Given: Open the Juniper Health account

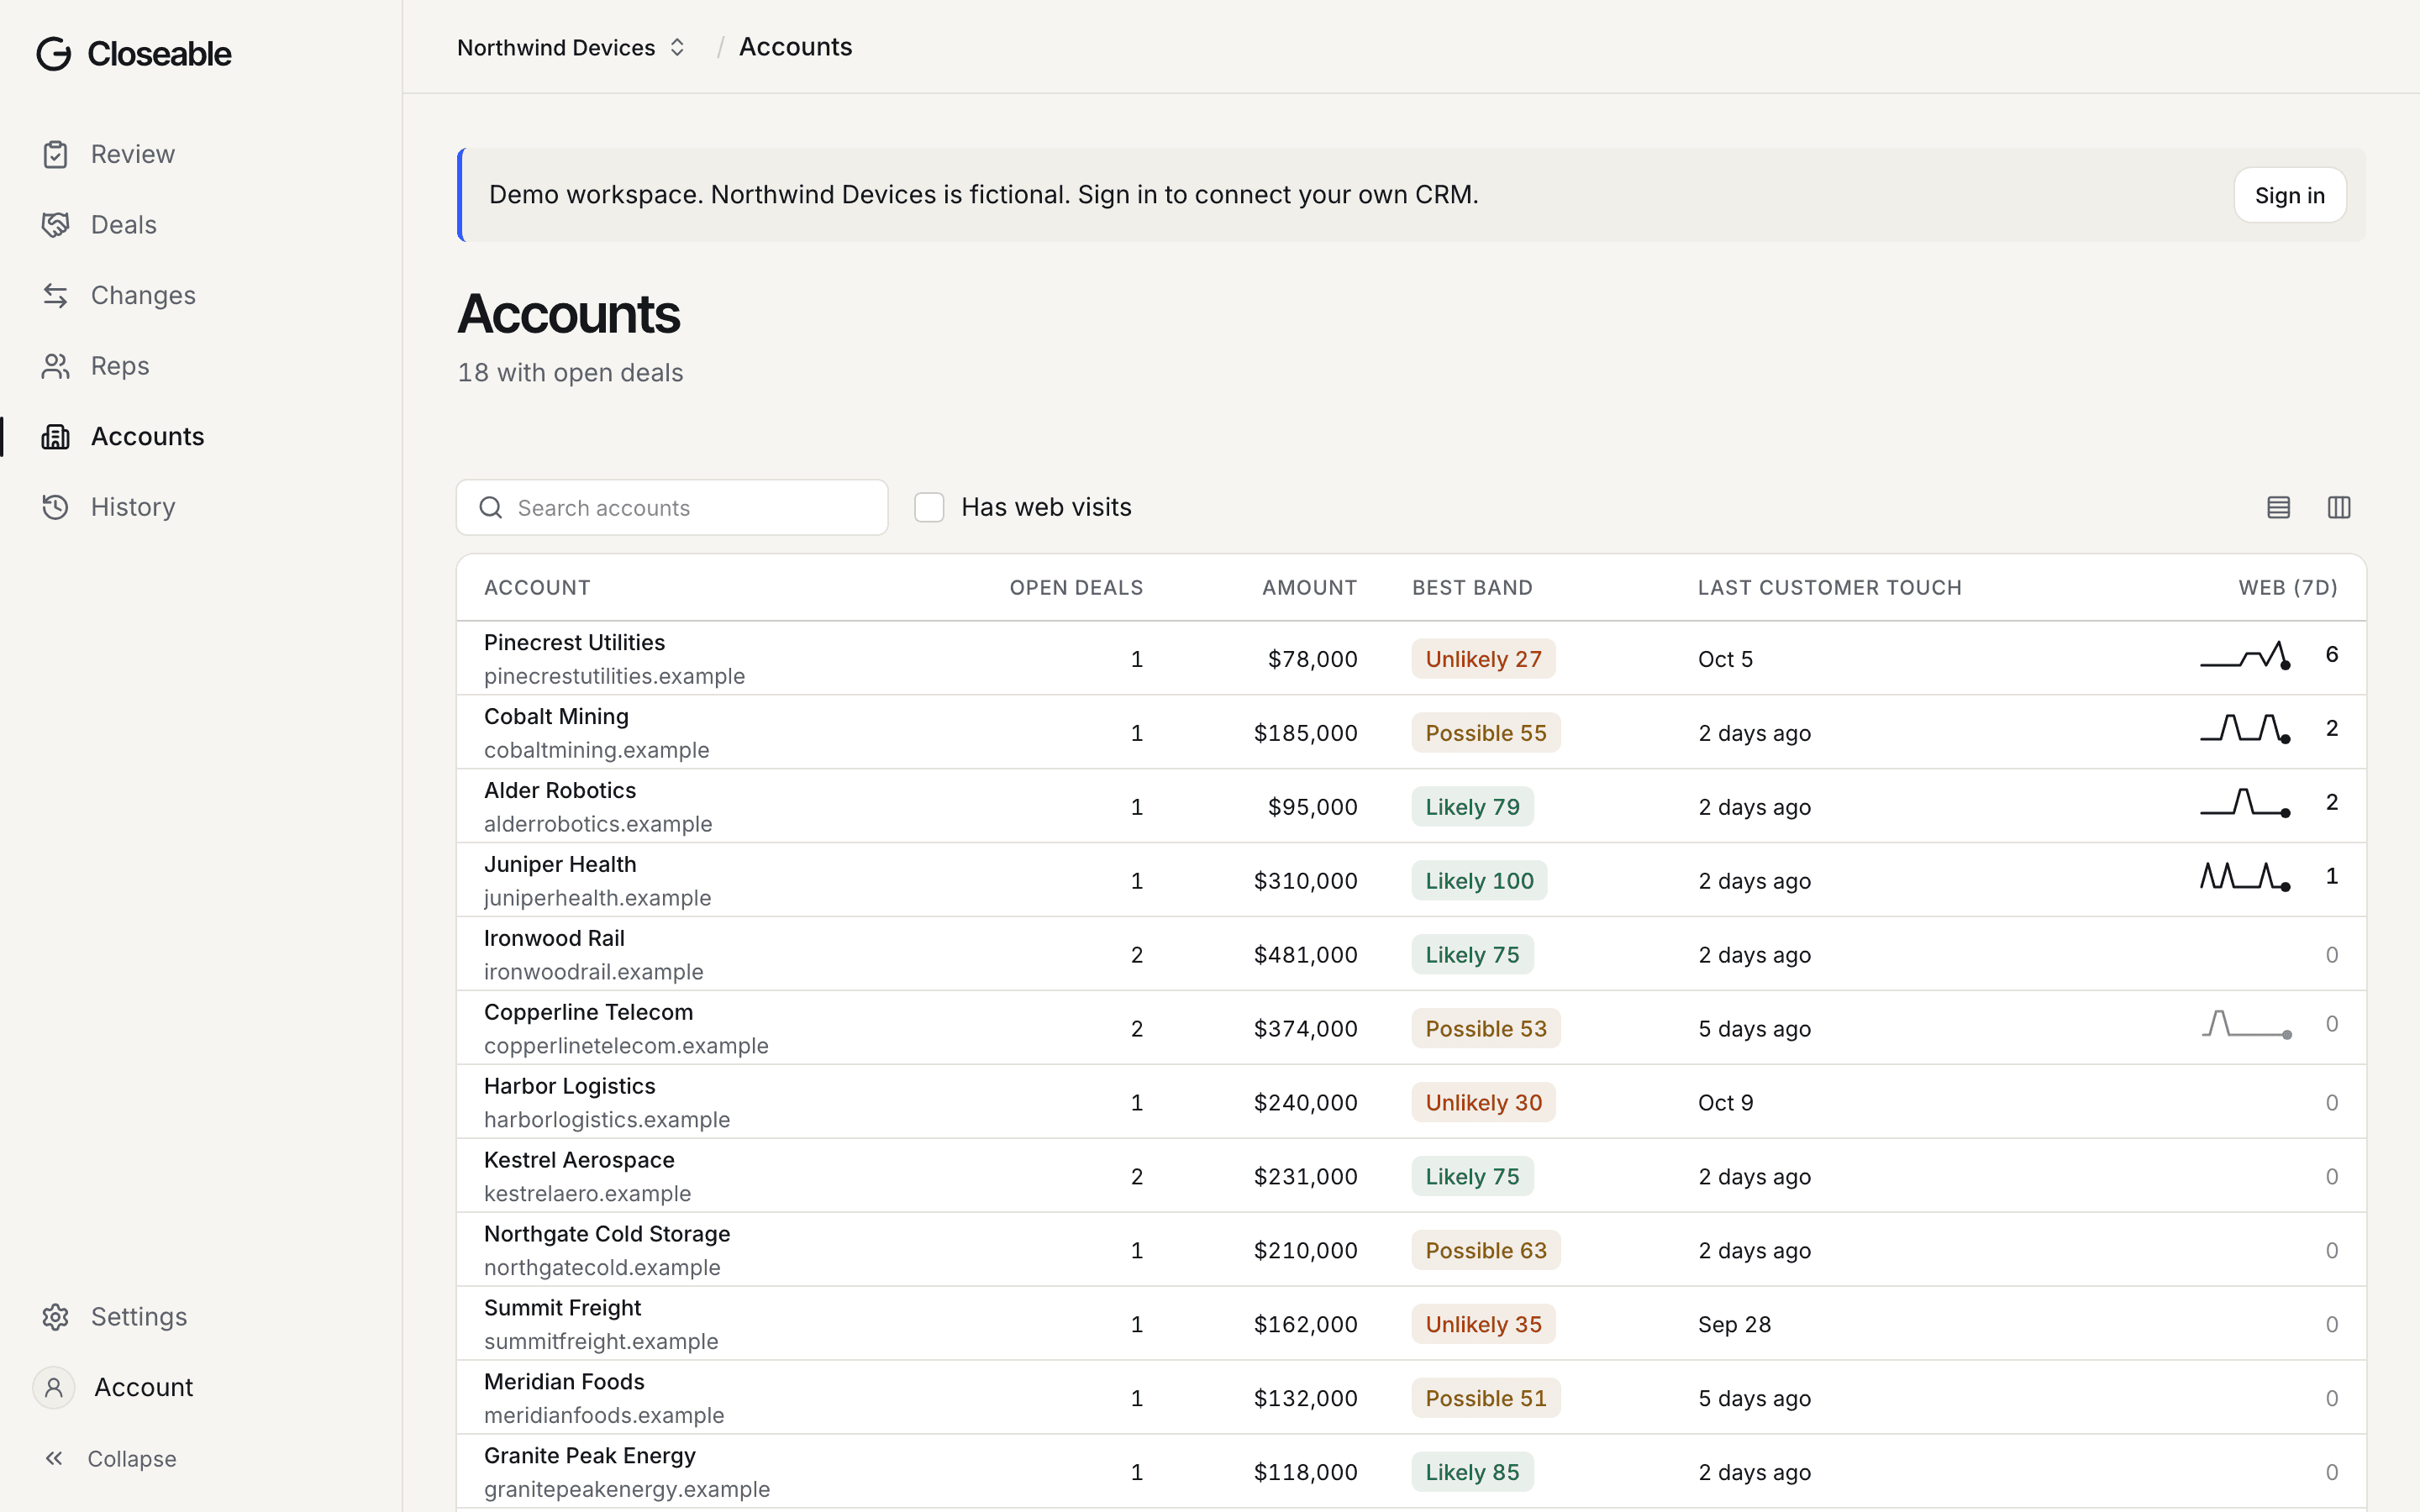Looking at the screenshot, I should coord(560,865).
